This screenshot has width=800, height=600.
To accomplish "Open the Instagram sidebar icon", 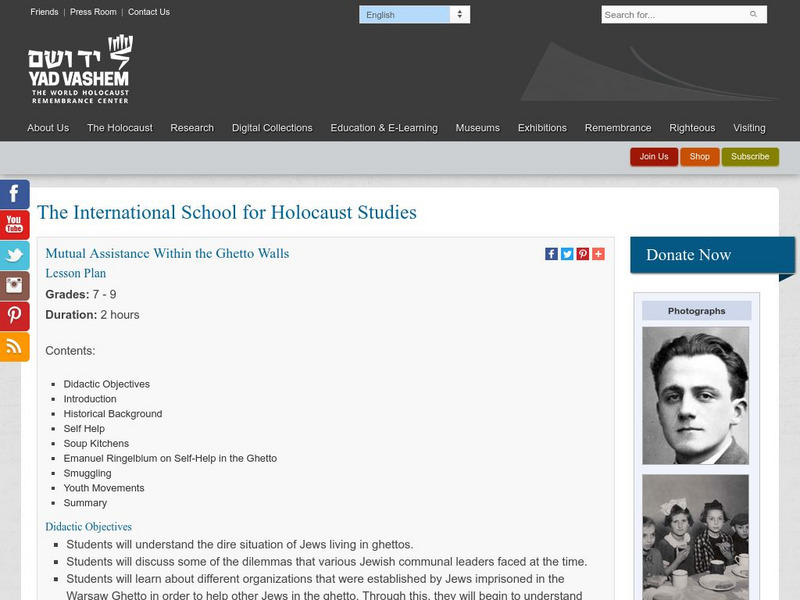I will (x=14, y=286).
